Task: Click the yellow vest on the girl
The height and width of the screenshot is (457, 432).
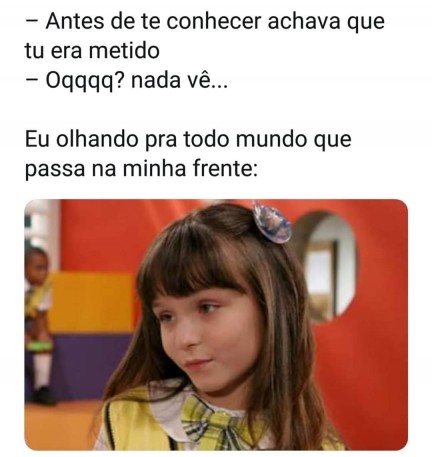Action: (x=140, y=422)
